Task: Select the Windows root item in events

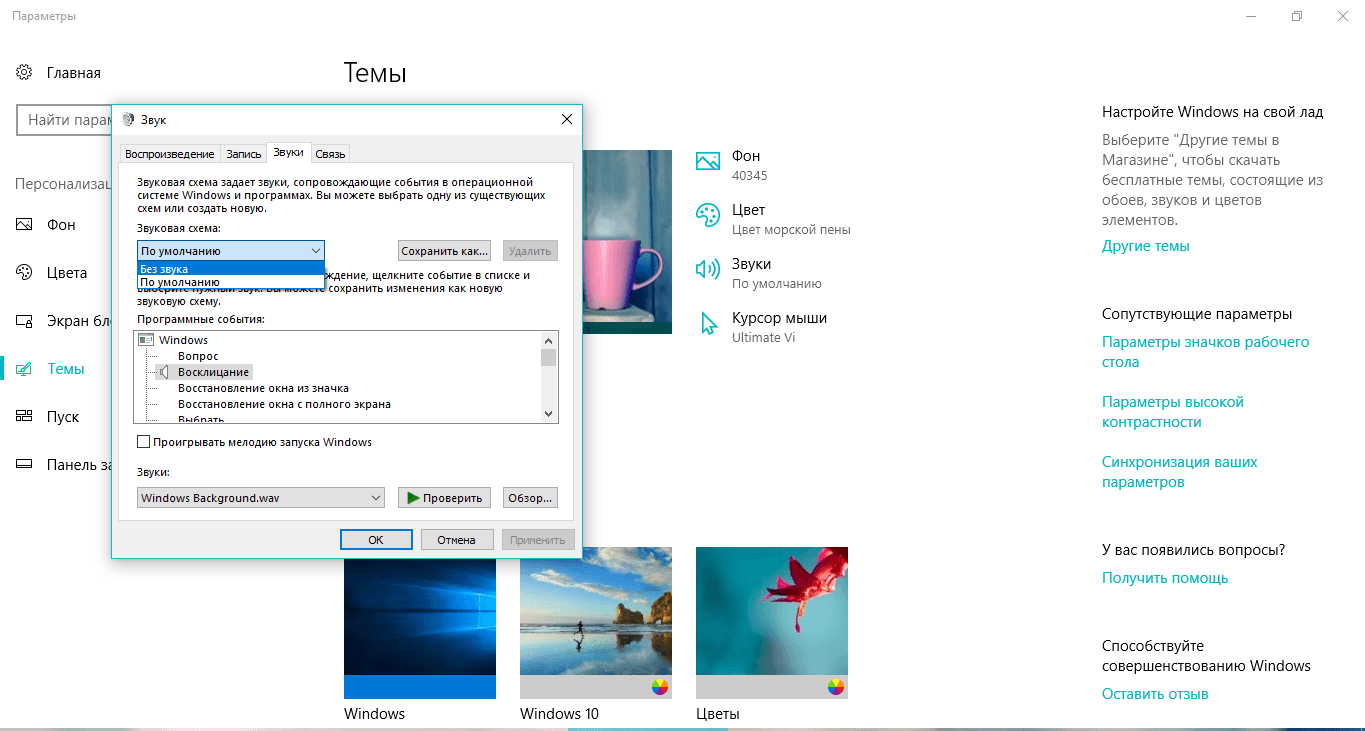Action: 183,340
